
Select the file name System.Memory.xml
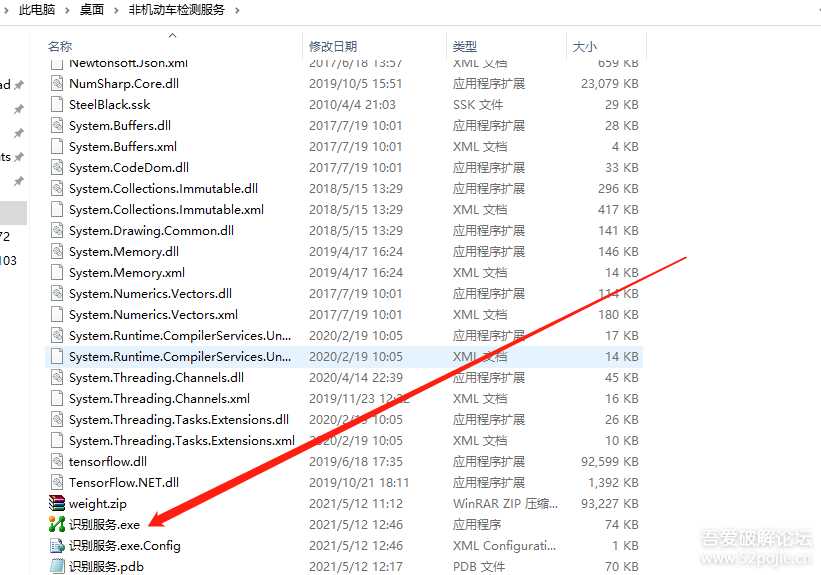coord(127,273)
